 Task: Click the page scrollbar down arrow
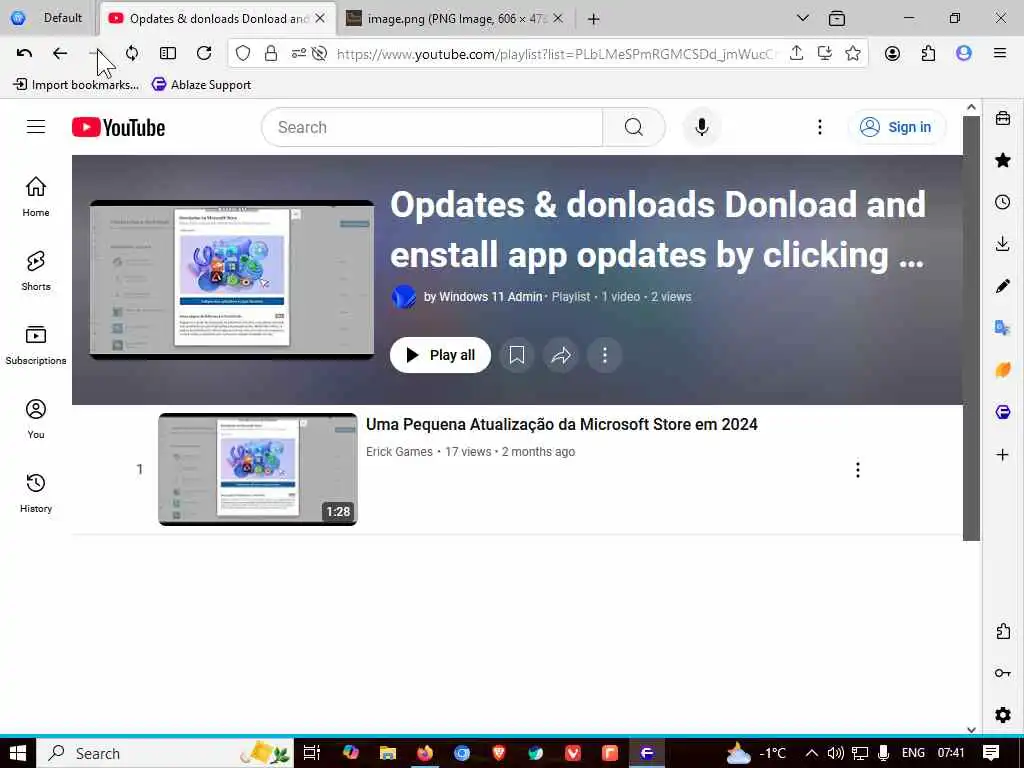point(971,729)
